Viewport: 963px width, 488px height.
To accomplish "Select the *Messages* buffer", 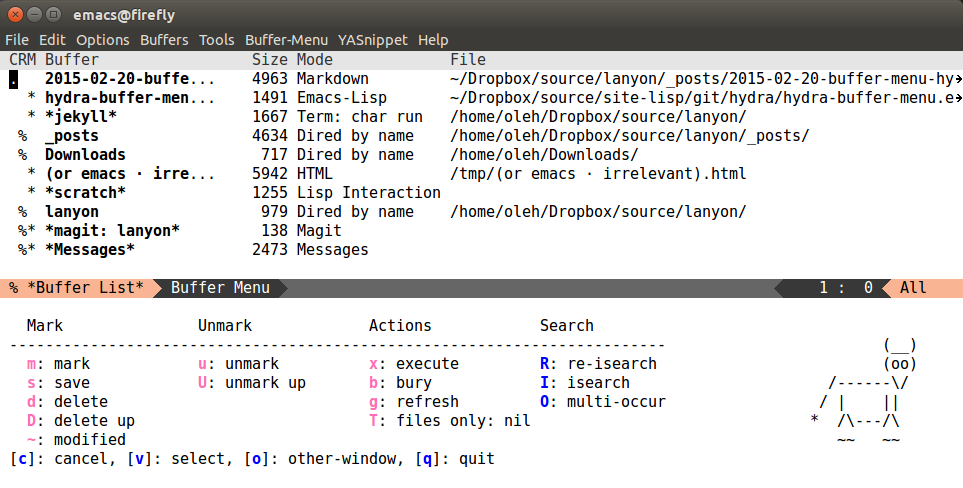I will click(x=90, y=250).
